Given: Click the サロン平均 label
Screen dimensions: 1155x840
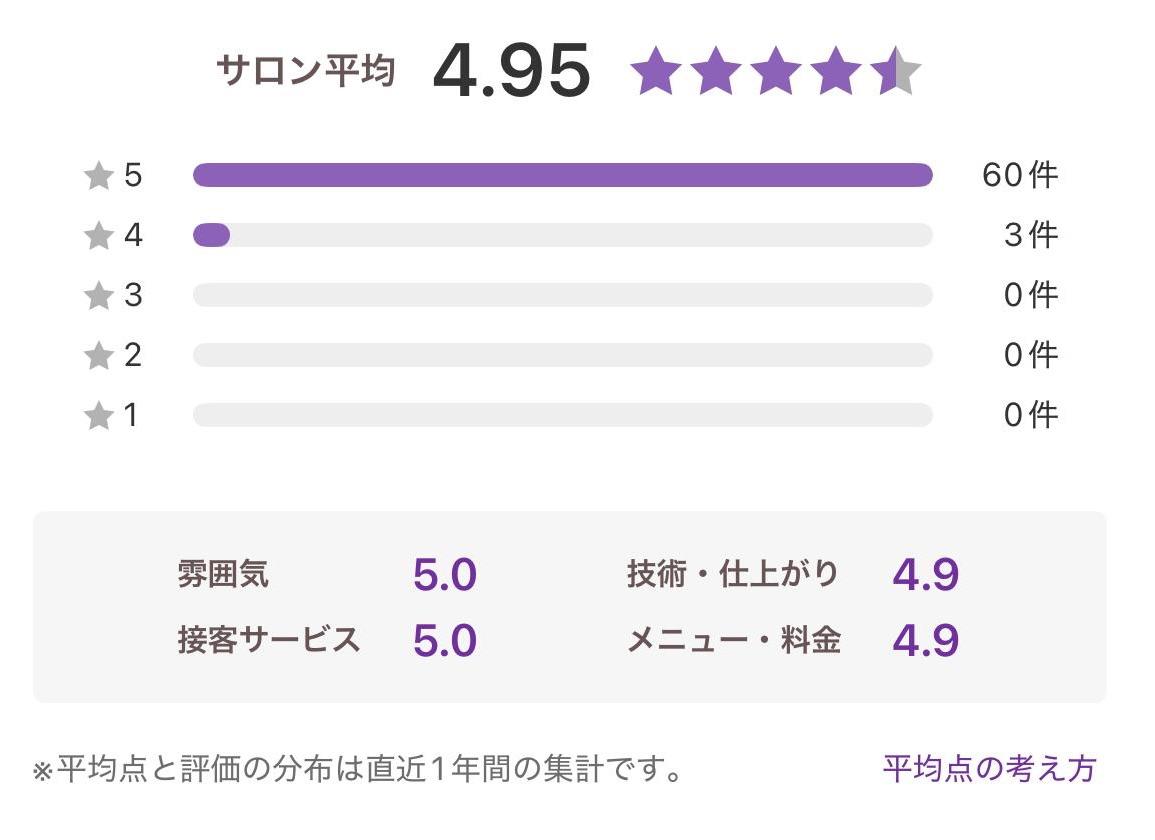Looking at the screenshot, I should click(x=306, y=72).
